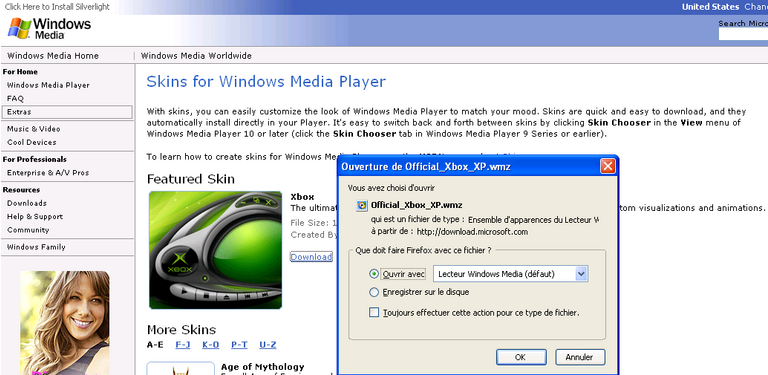Screen dimensions: 768x375
Task: Close the Ouverture de Official_Xbox_XP.wmz dialog
Action: (607, 166)
